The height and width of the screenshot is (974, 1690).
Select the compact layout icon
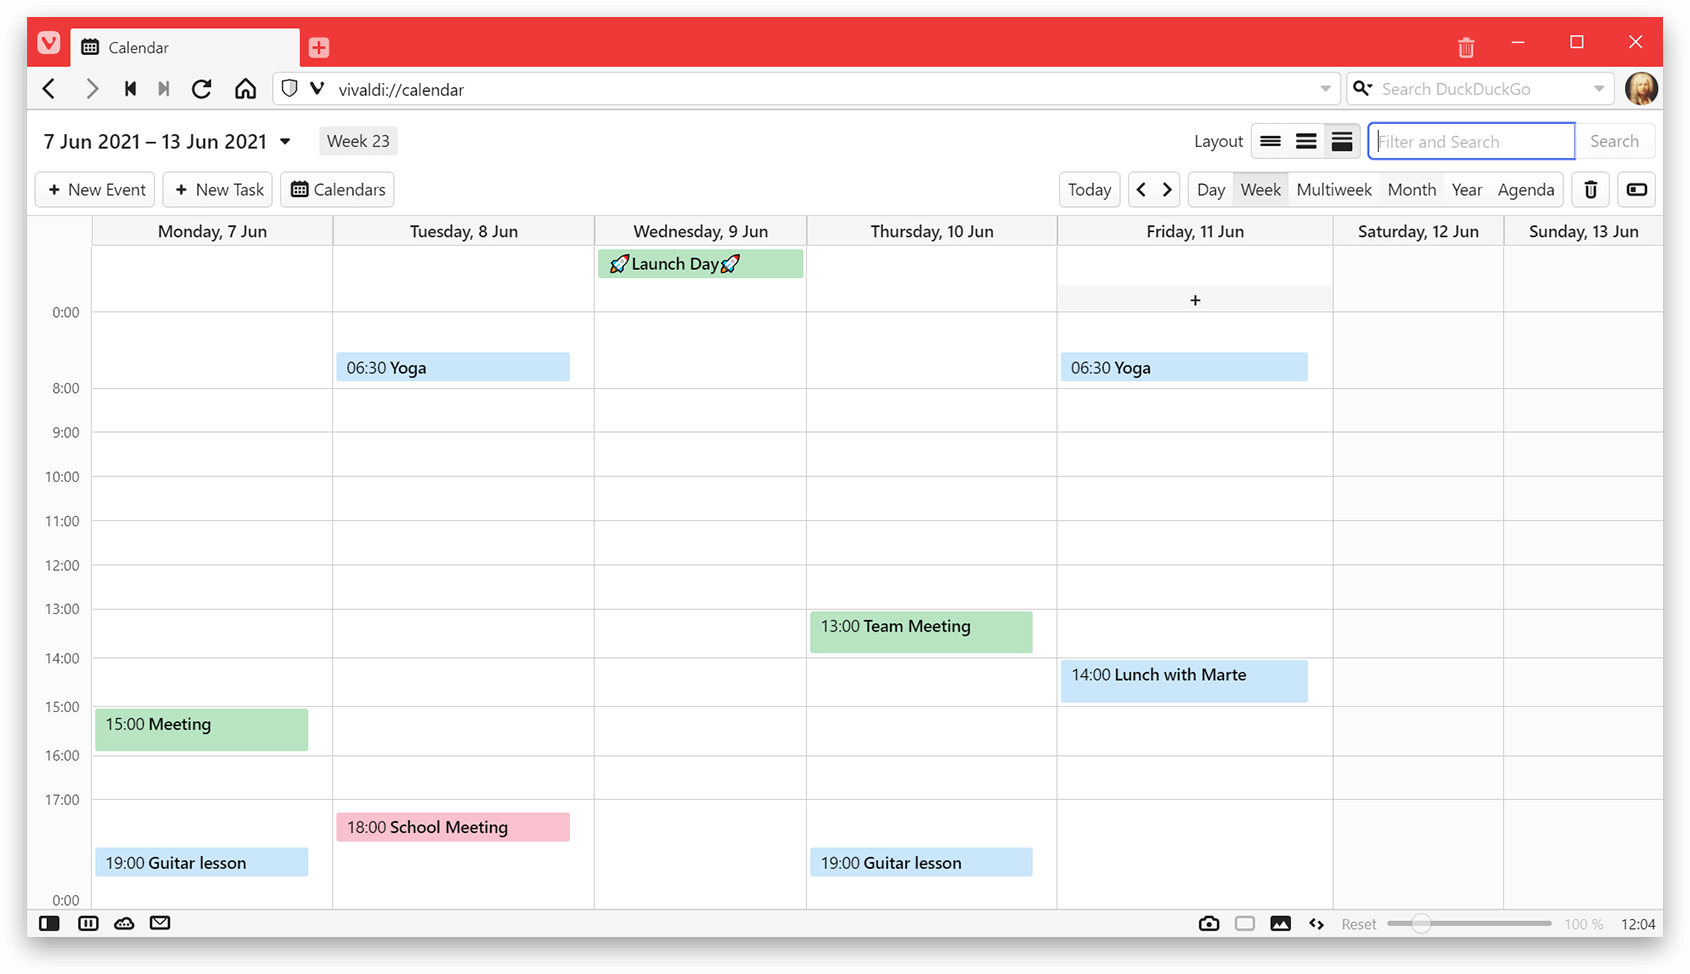pos(1270,141)
